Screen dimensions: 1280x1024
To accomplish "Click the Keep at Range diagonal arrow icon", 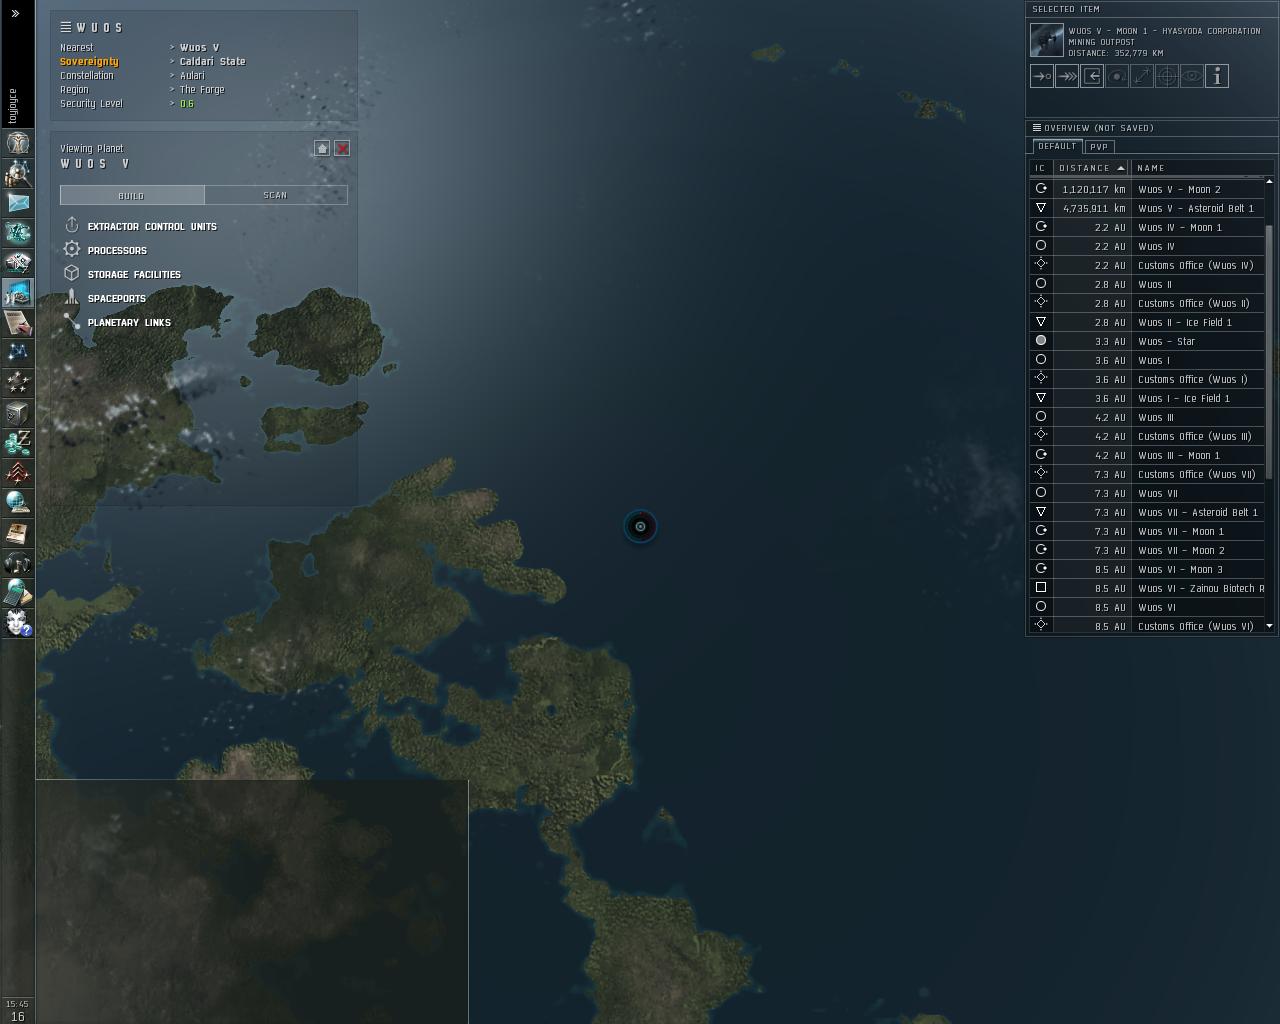I will click(x=1142, y=76).
